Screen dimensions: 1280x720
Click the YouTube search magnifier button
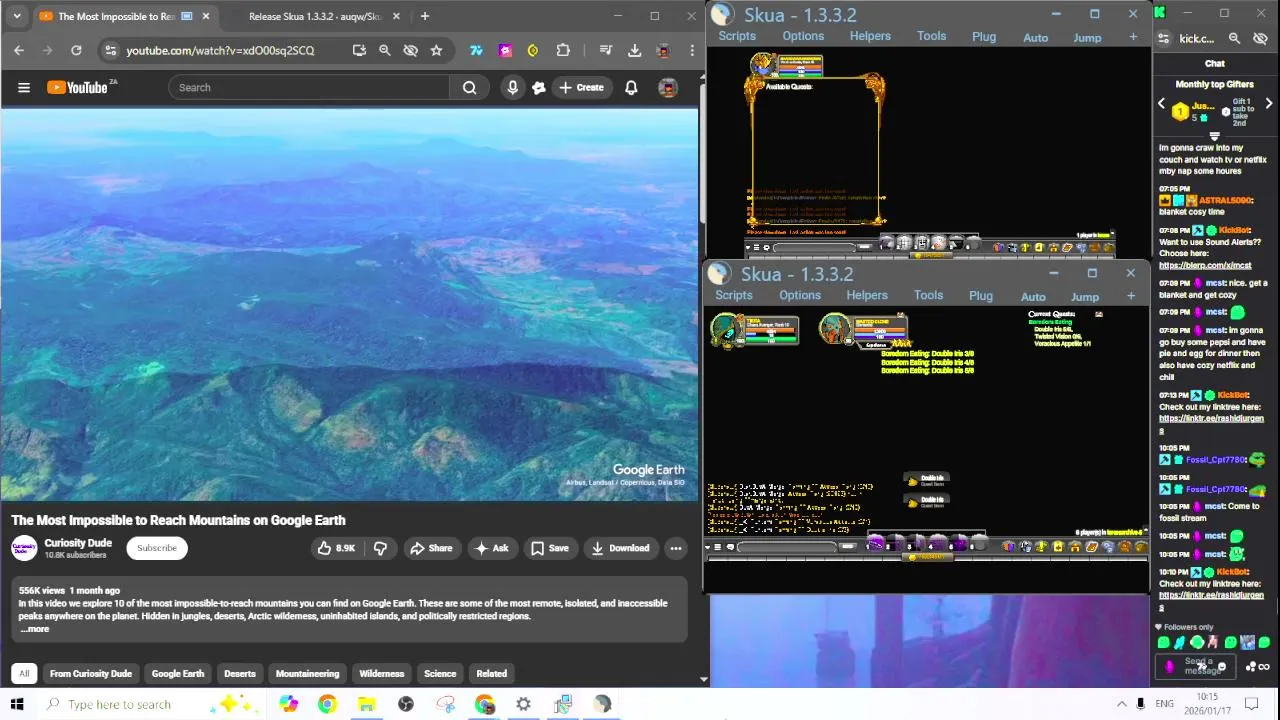[x=469, y=88]
